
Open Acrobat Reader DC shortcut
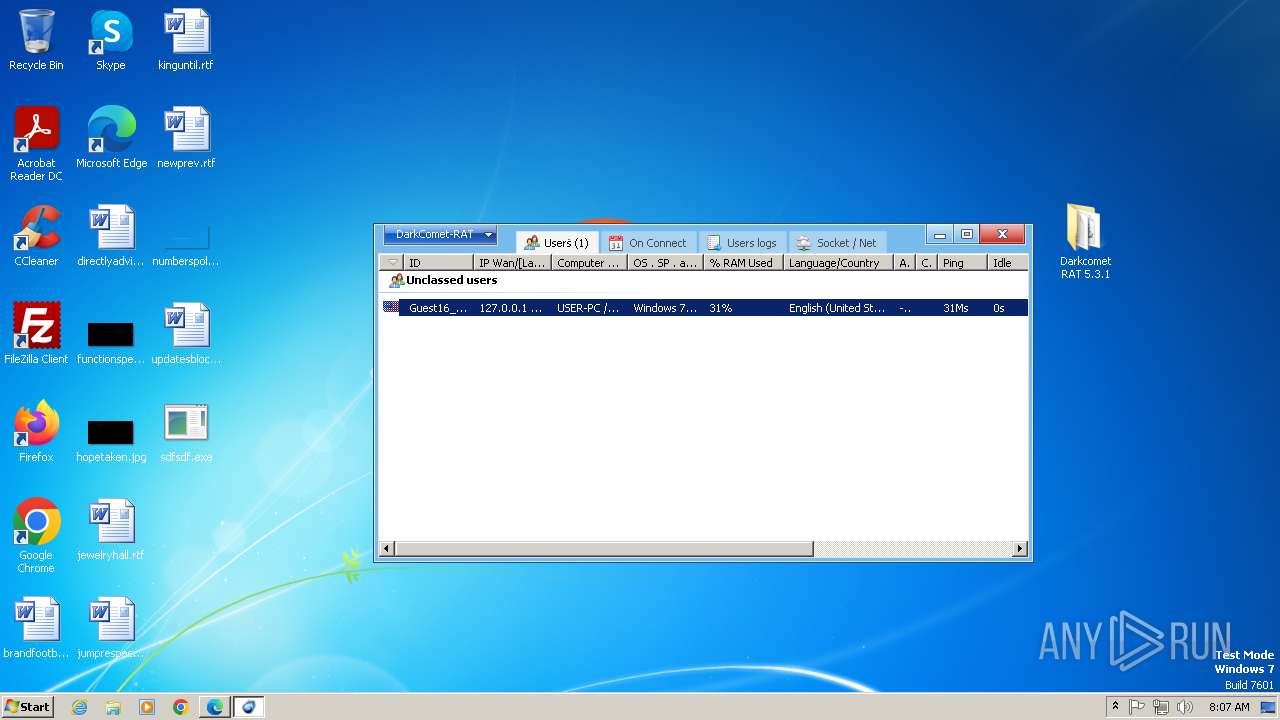click(x=36, y=143)
